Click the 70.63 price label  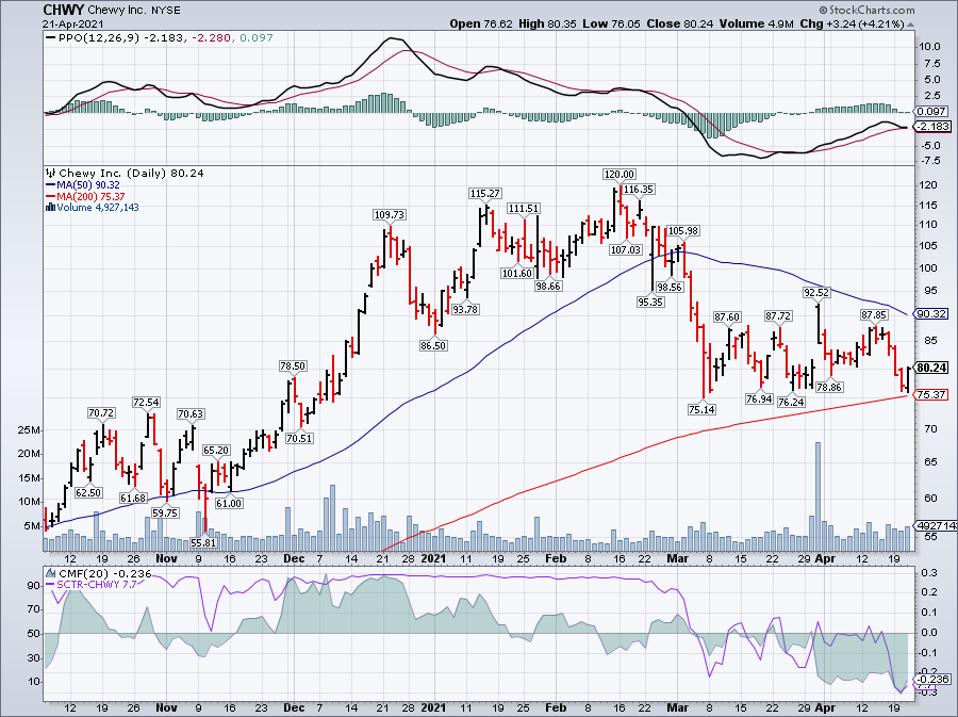pos(190,413)
